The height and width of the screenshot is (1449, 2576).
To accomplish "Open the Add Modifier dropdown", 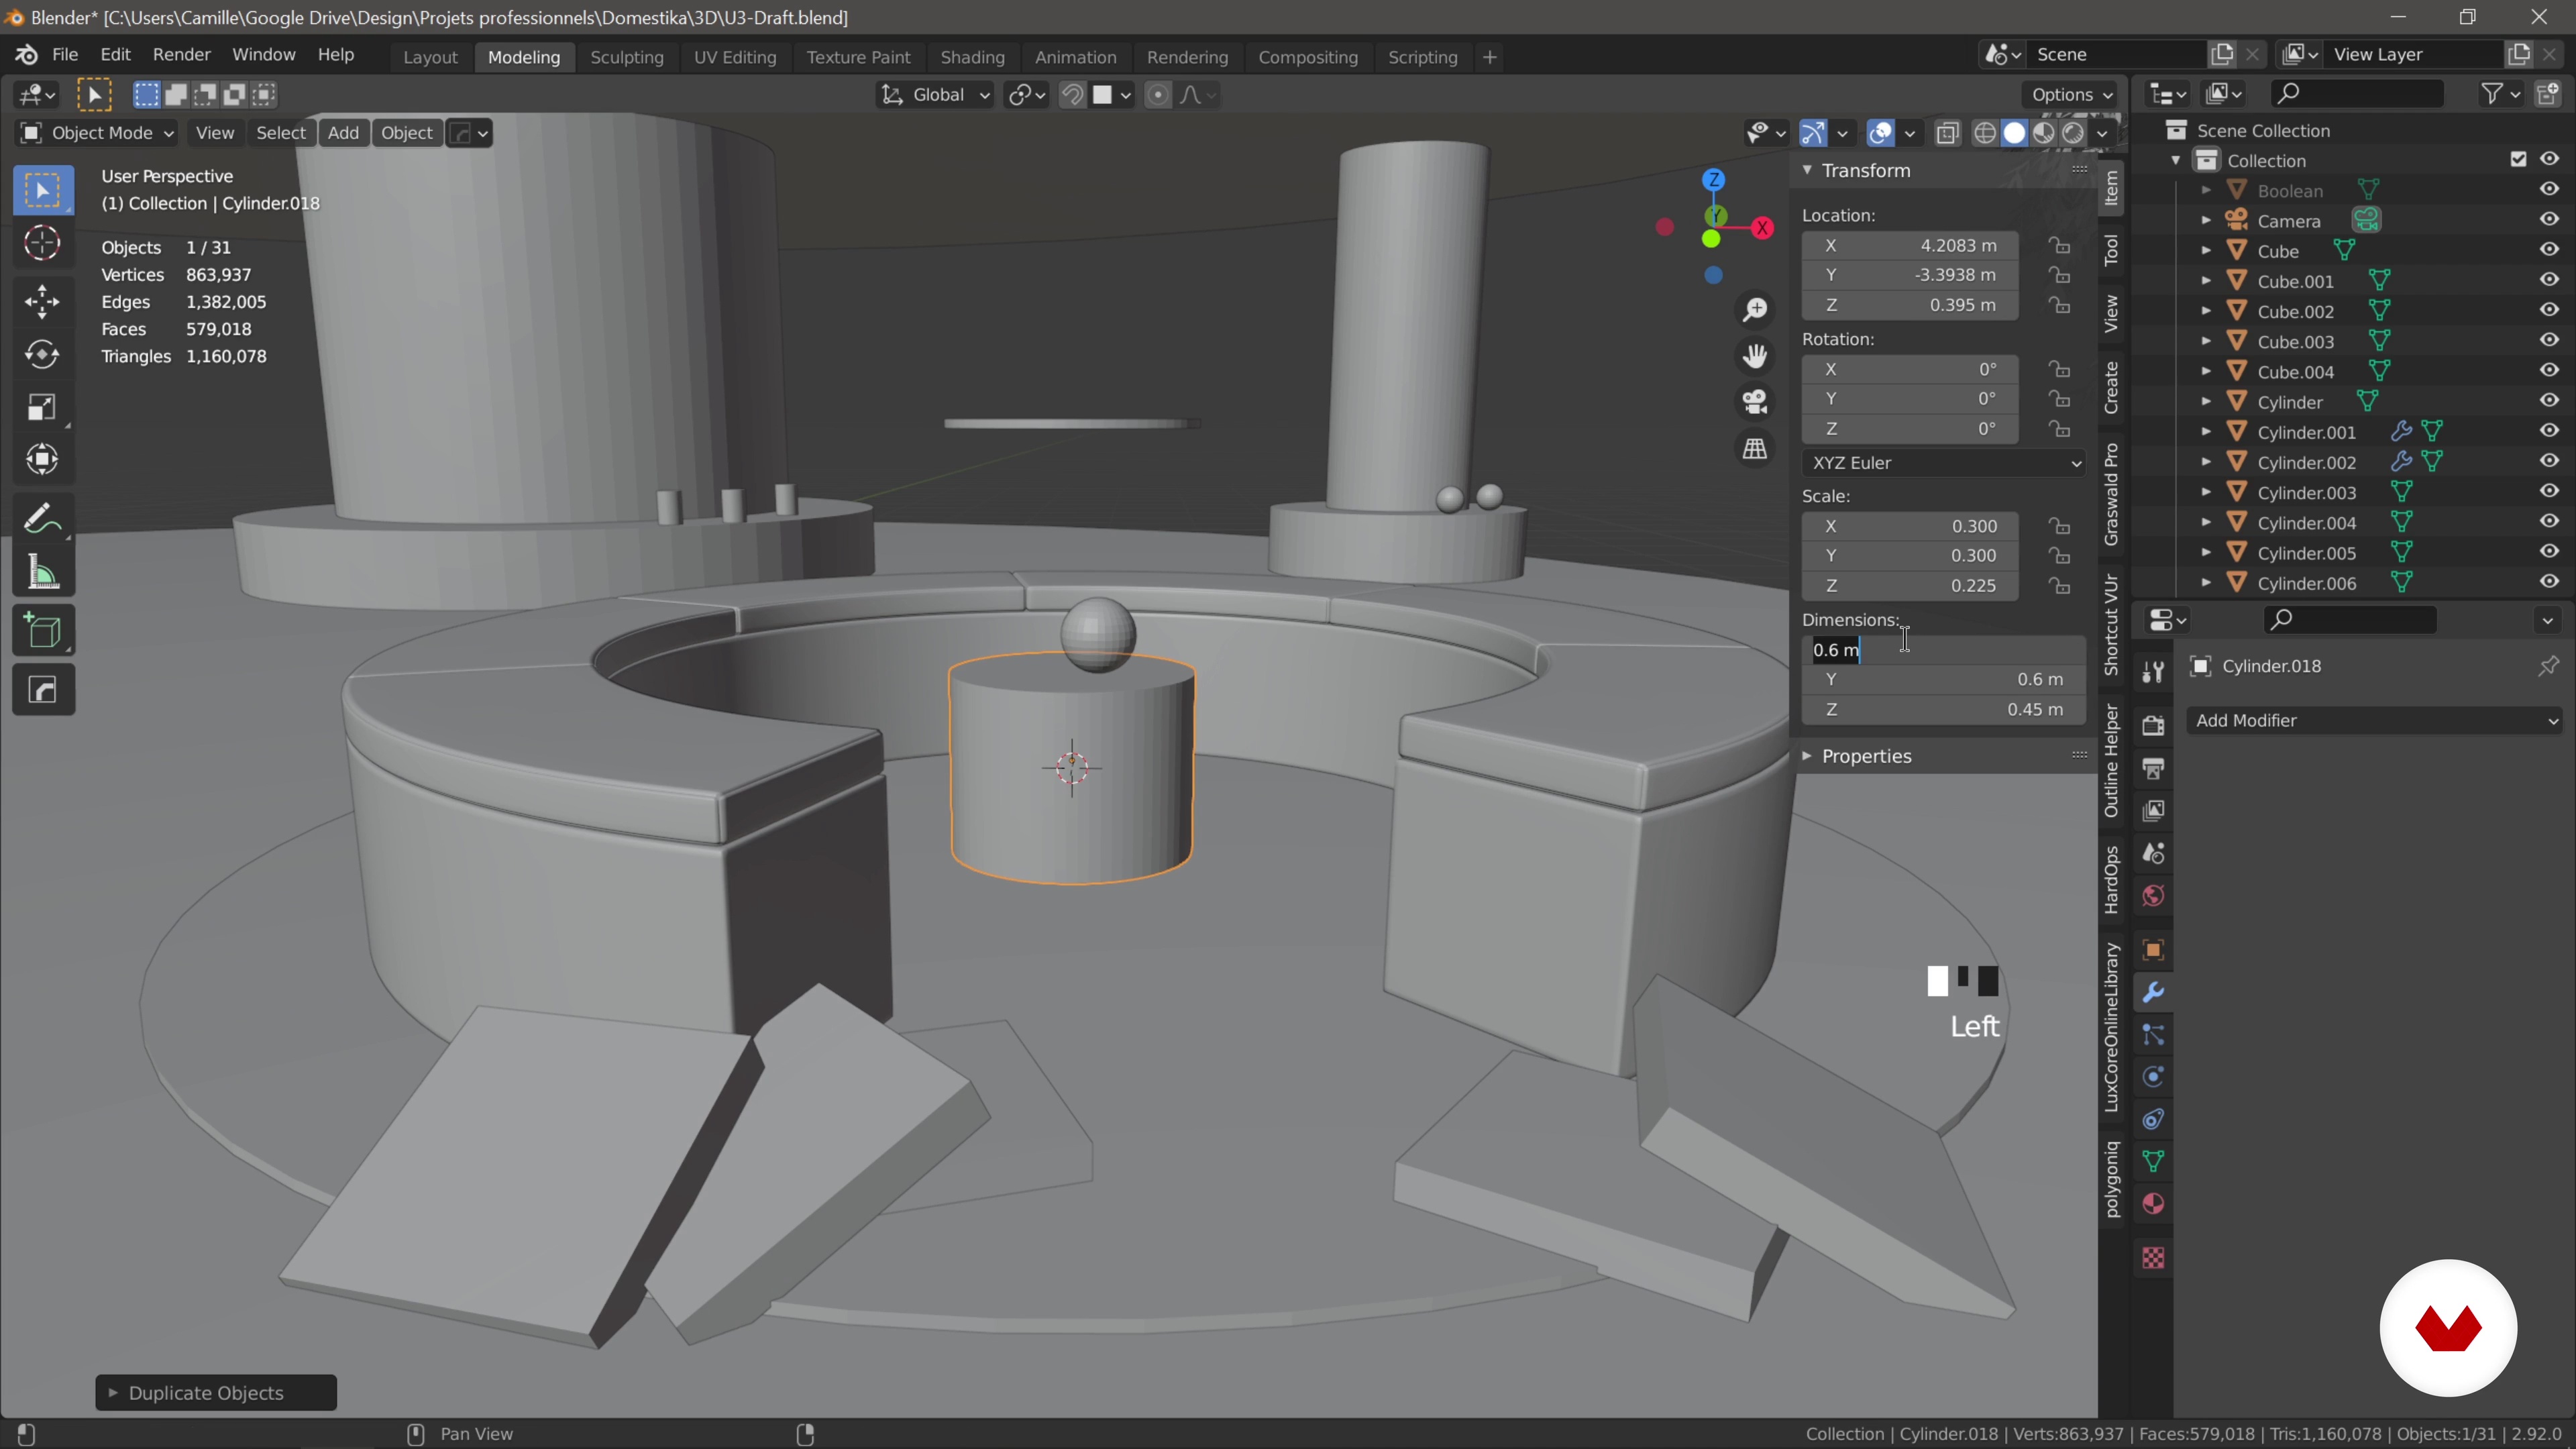I will (2374, 720).
